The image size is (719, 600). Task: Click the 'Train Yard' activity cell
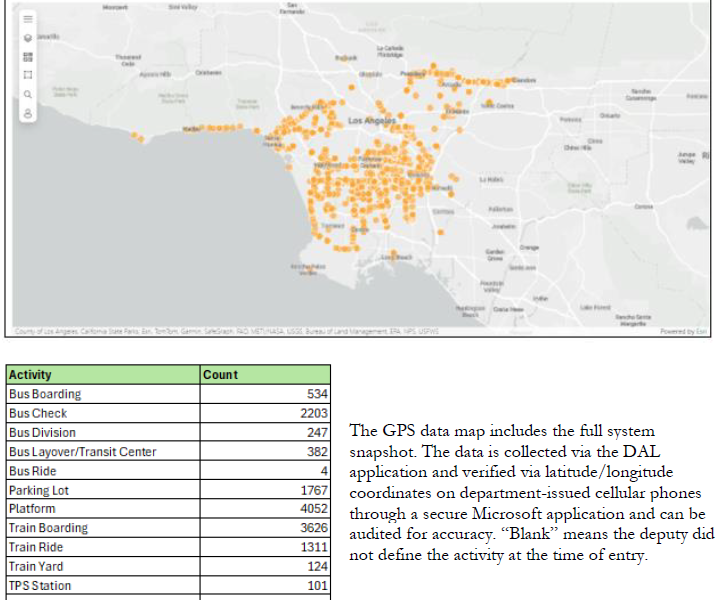point(36,567)
